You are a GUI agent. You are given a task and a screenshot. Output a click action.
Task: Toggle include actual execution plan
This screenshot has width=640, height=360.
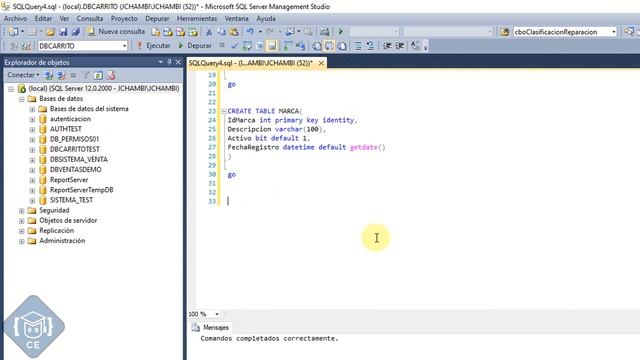(x=288, y=46)
